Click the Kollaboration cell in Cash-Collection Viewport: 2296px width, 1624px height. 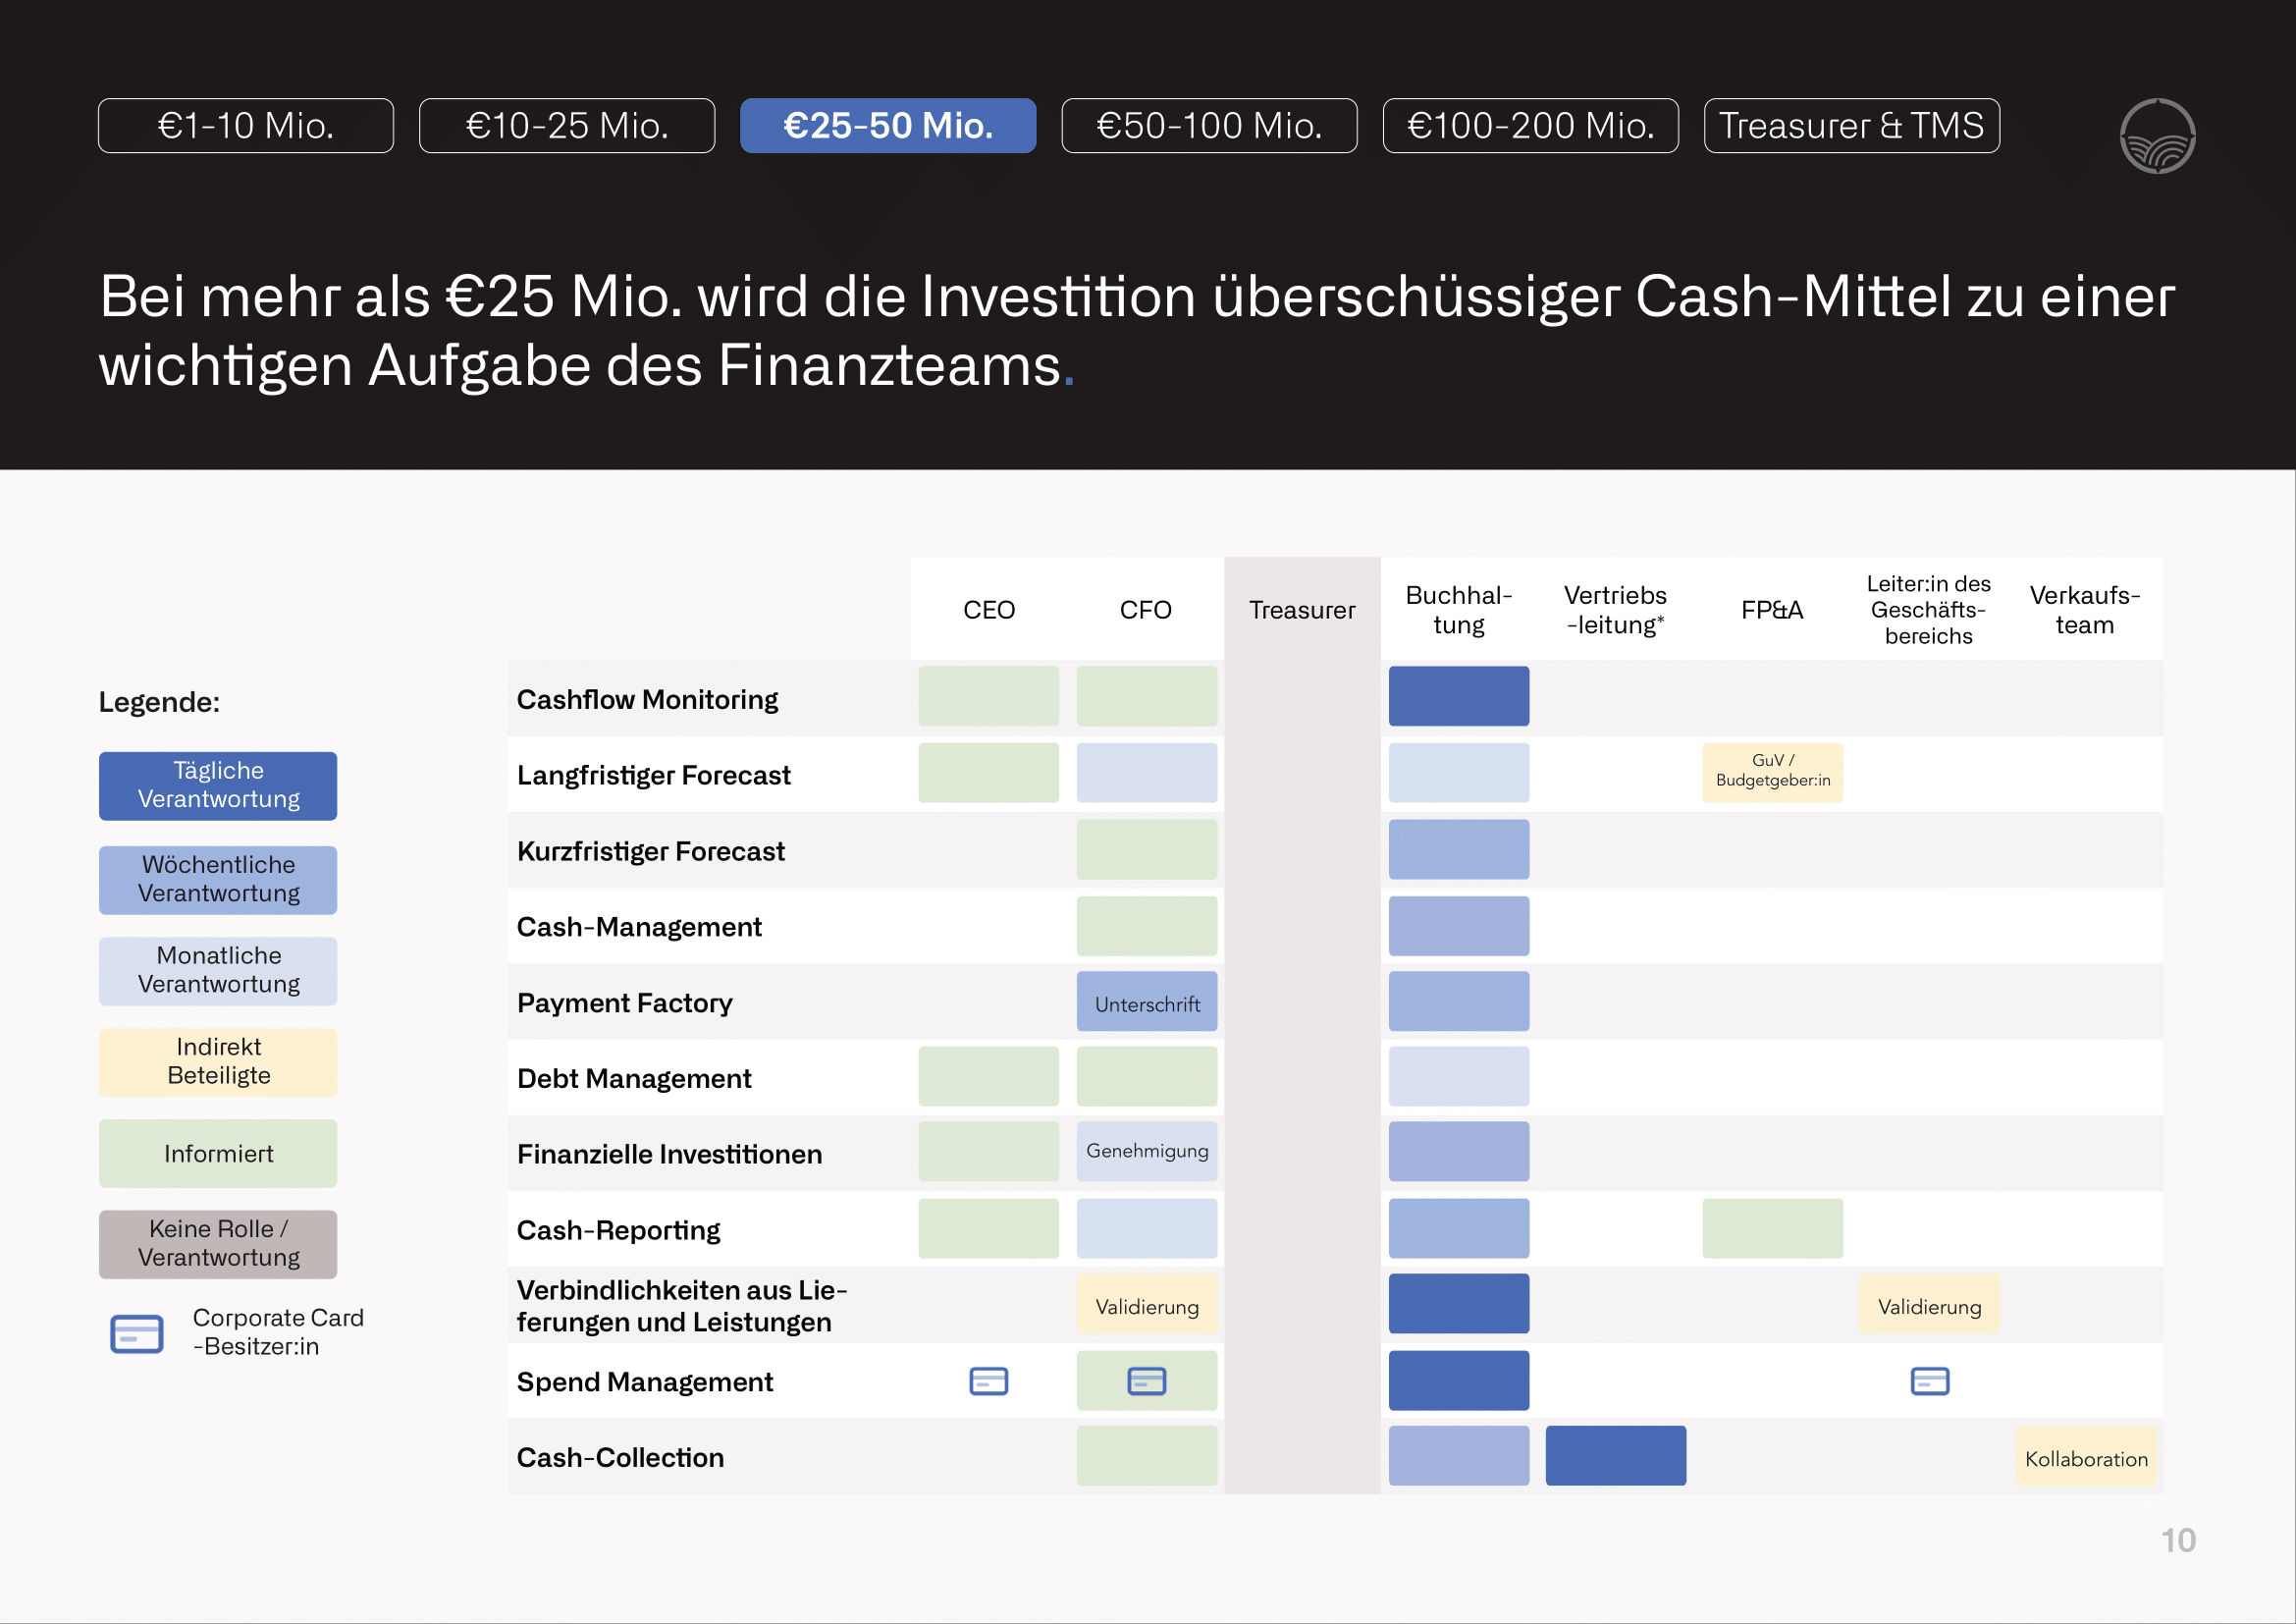click(x=2087, y=1456)
